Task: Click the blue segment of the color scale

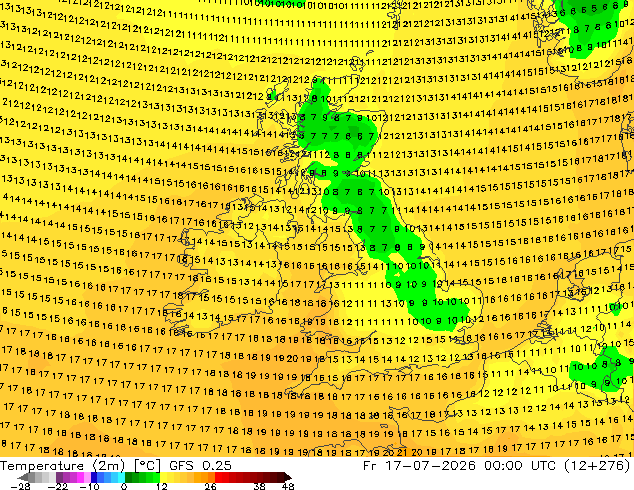Action: click(x=108, y=477)
